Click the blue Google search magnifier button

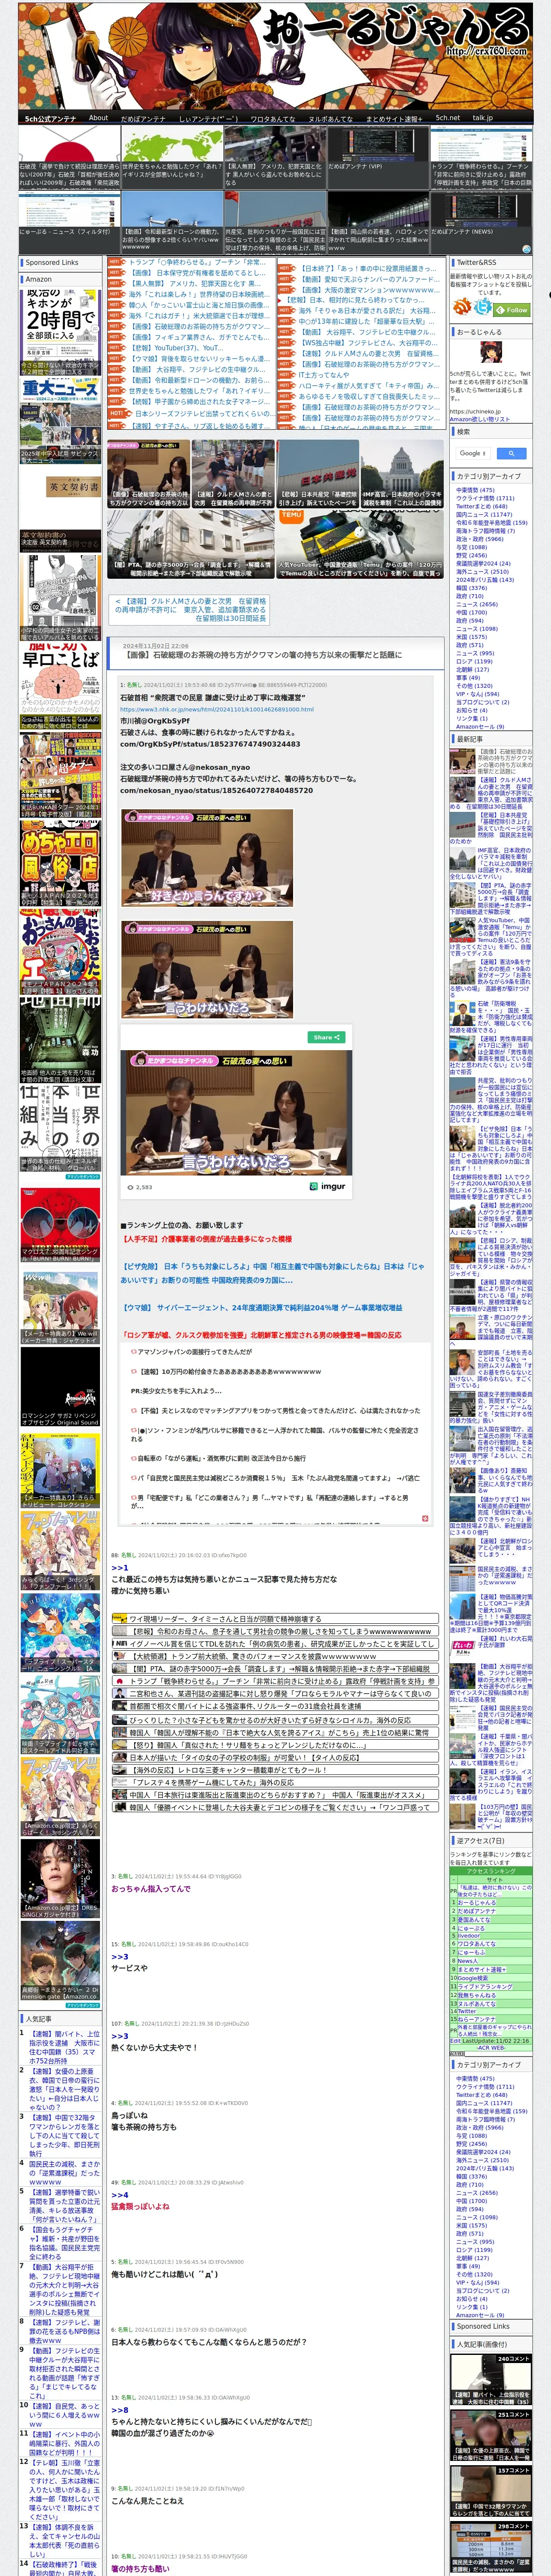point(511,453)
